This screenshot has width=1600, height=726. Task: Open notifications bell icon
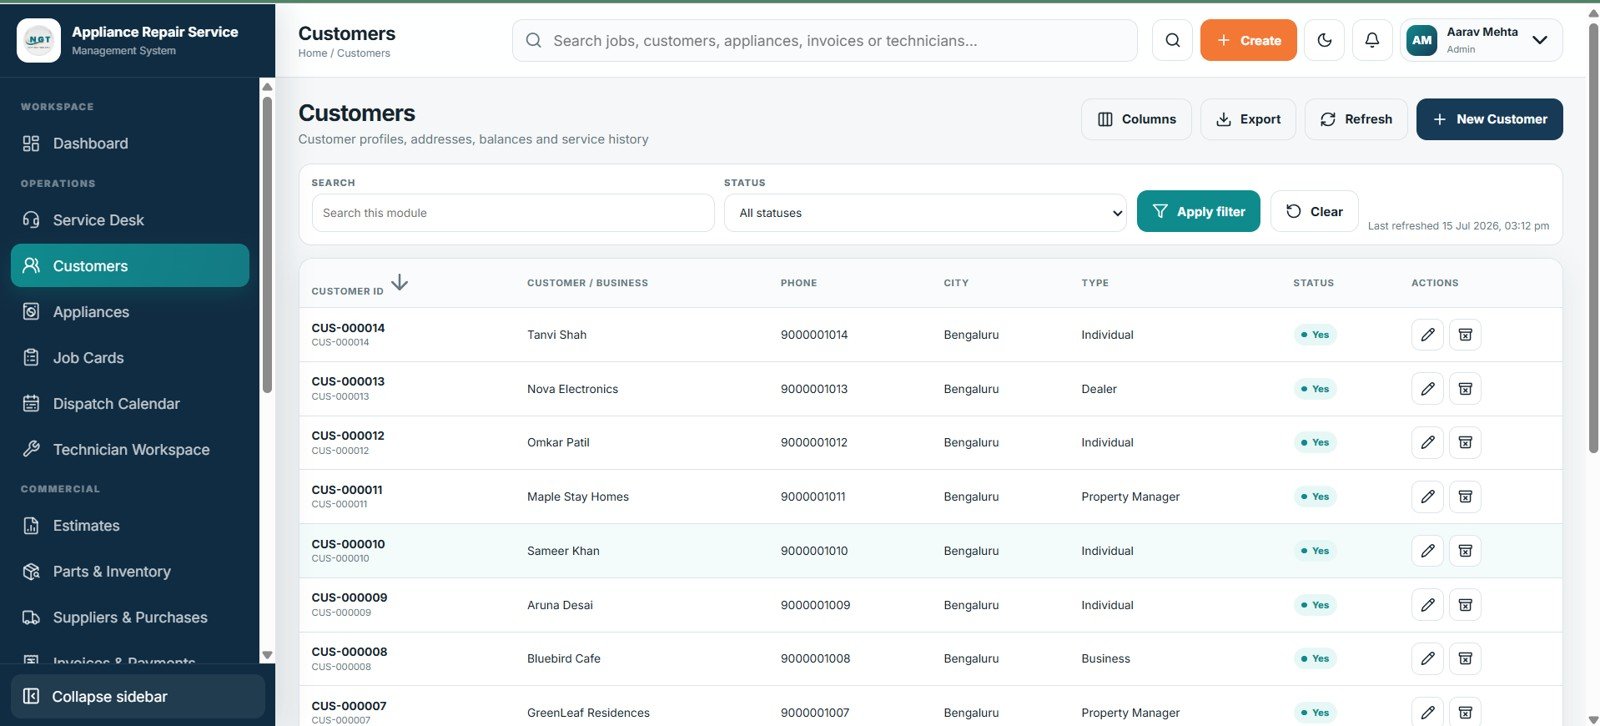(x=1372, y=40)
